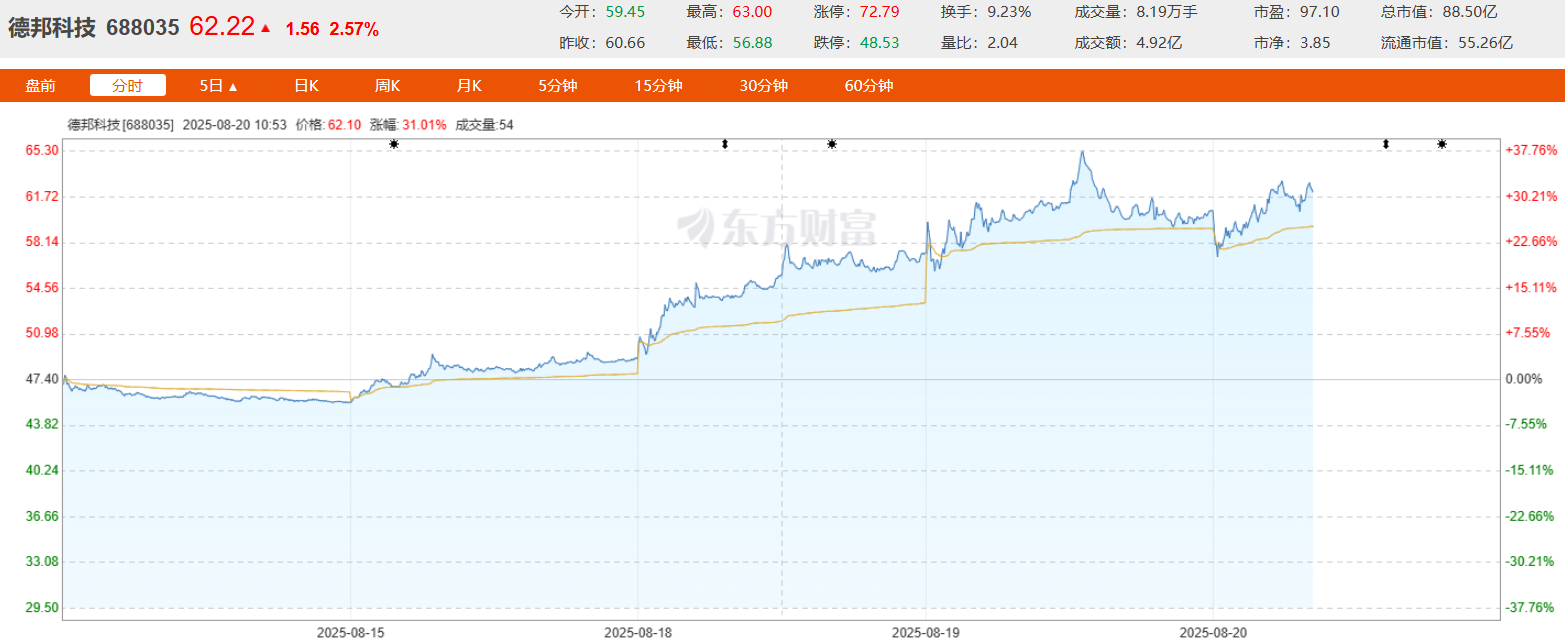Screen dimensions: 1565x640
Task: Click the 成交量 value 8.19万手
Action: pos(1167,12)
